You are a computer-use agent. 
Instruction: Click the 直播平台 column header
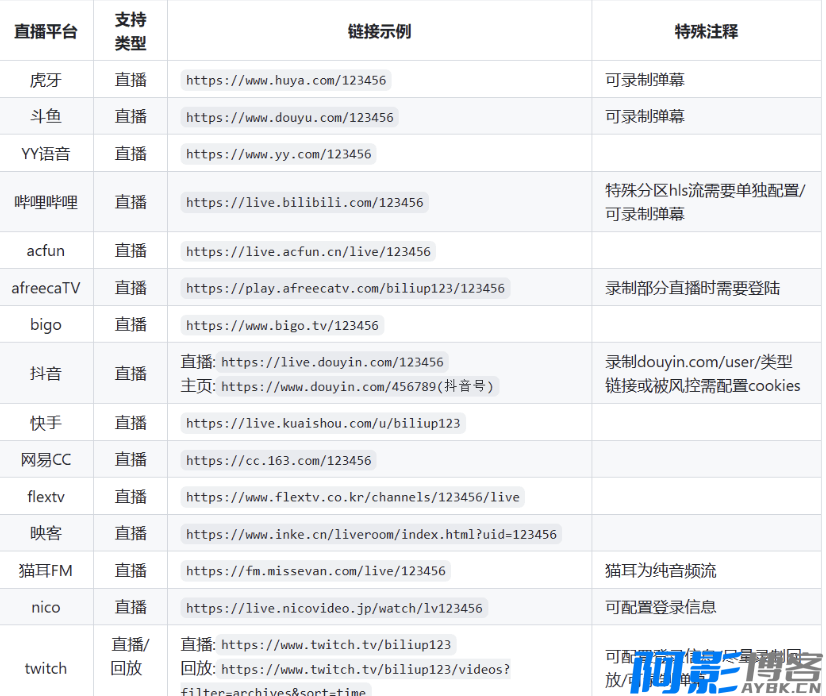pyautogui.click(x=46, y=31)
